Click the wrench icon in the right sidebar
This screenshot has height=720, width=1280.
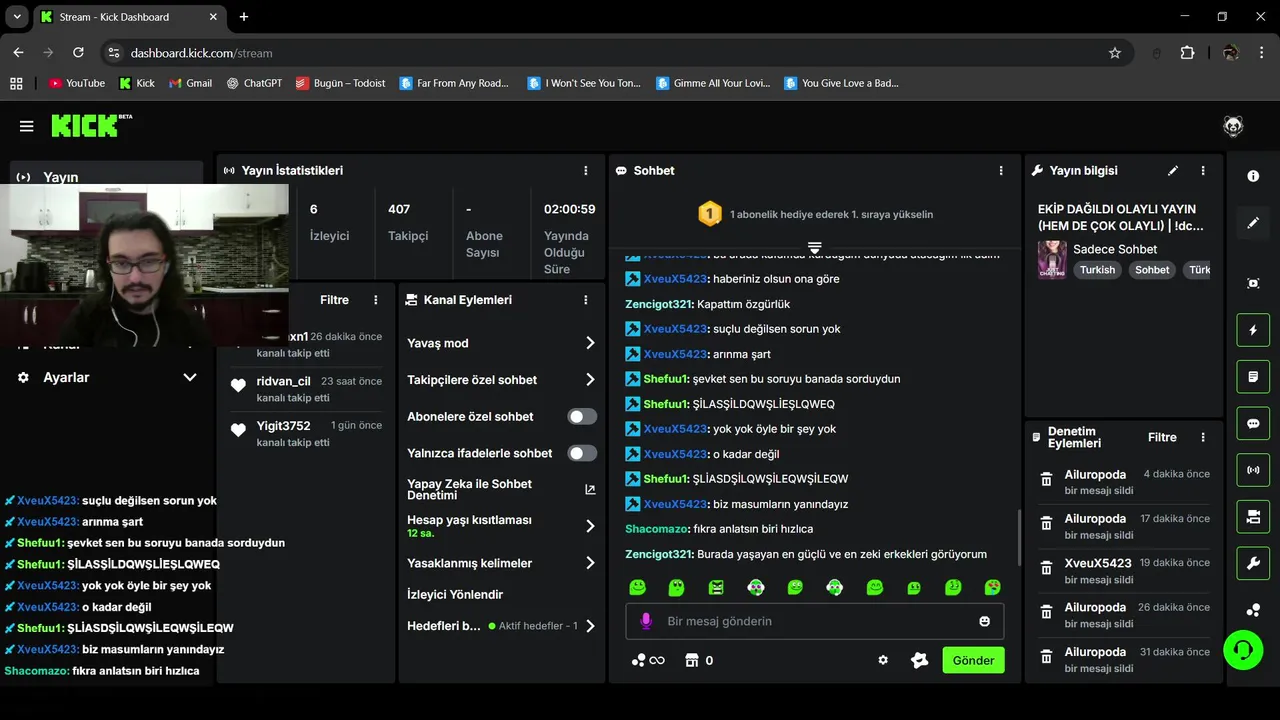pos(1253,563)
